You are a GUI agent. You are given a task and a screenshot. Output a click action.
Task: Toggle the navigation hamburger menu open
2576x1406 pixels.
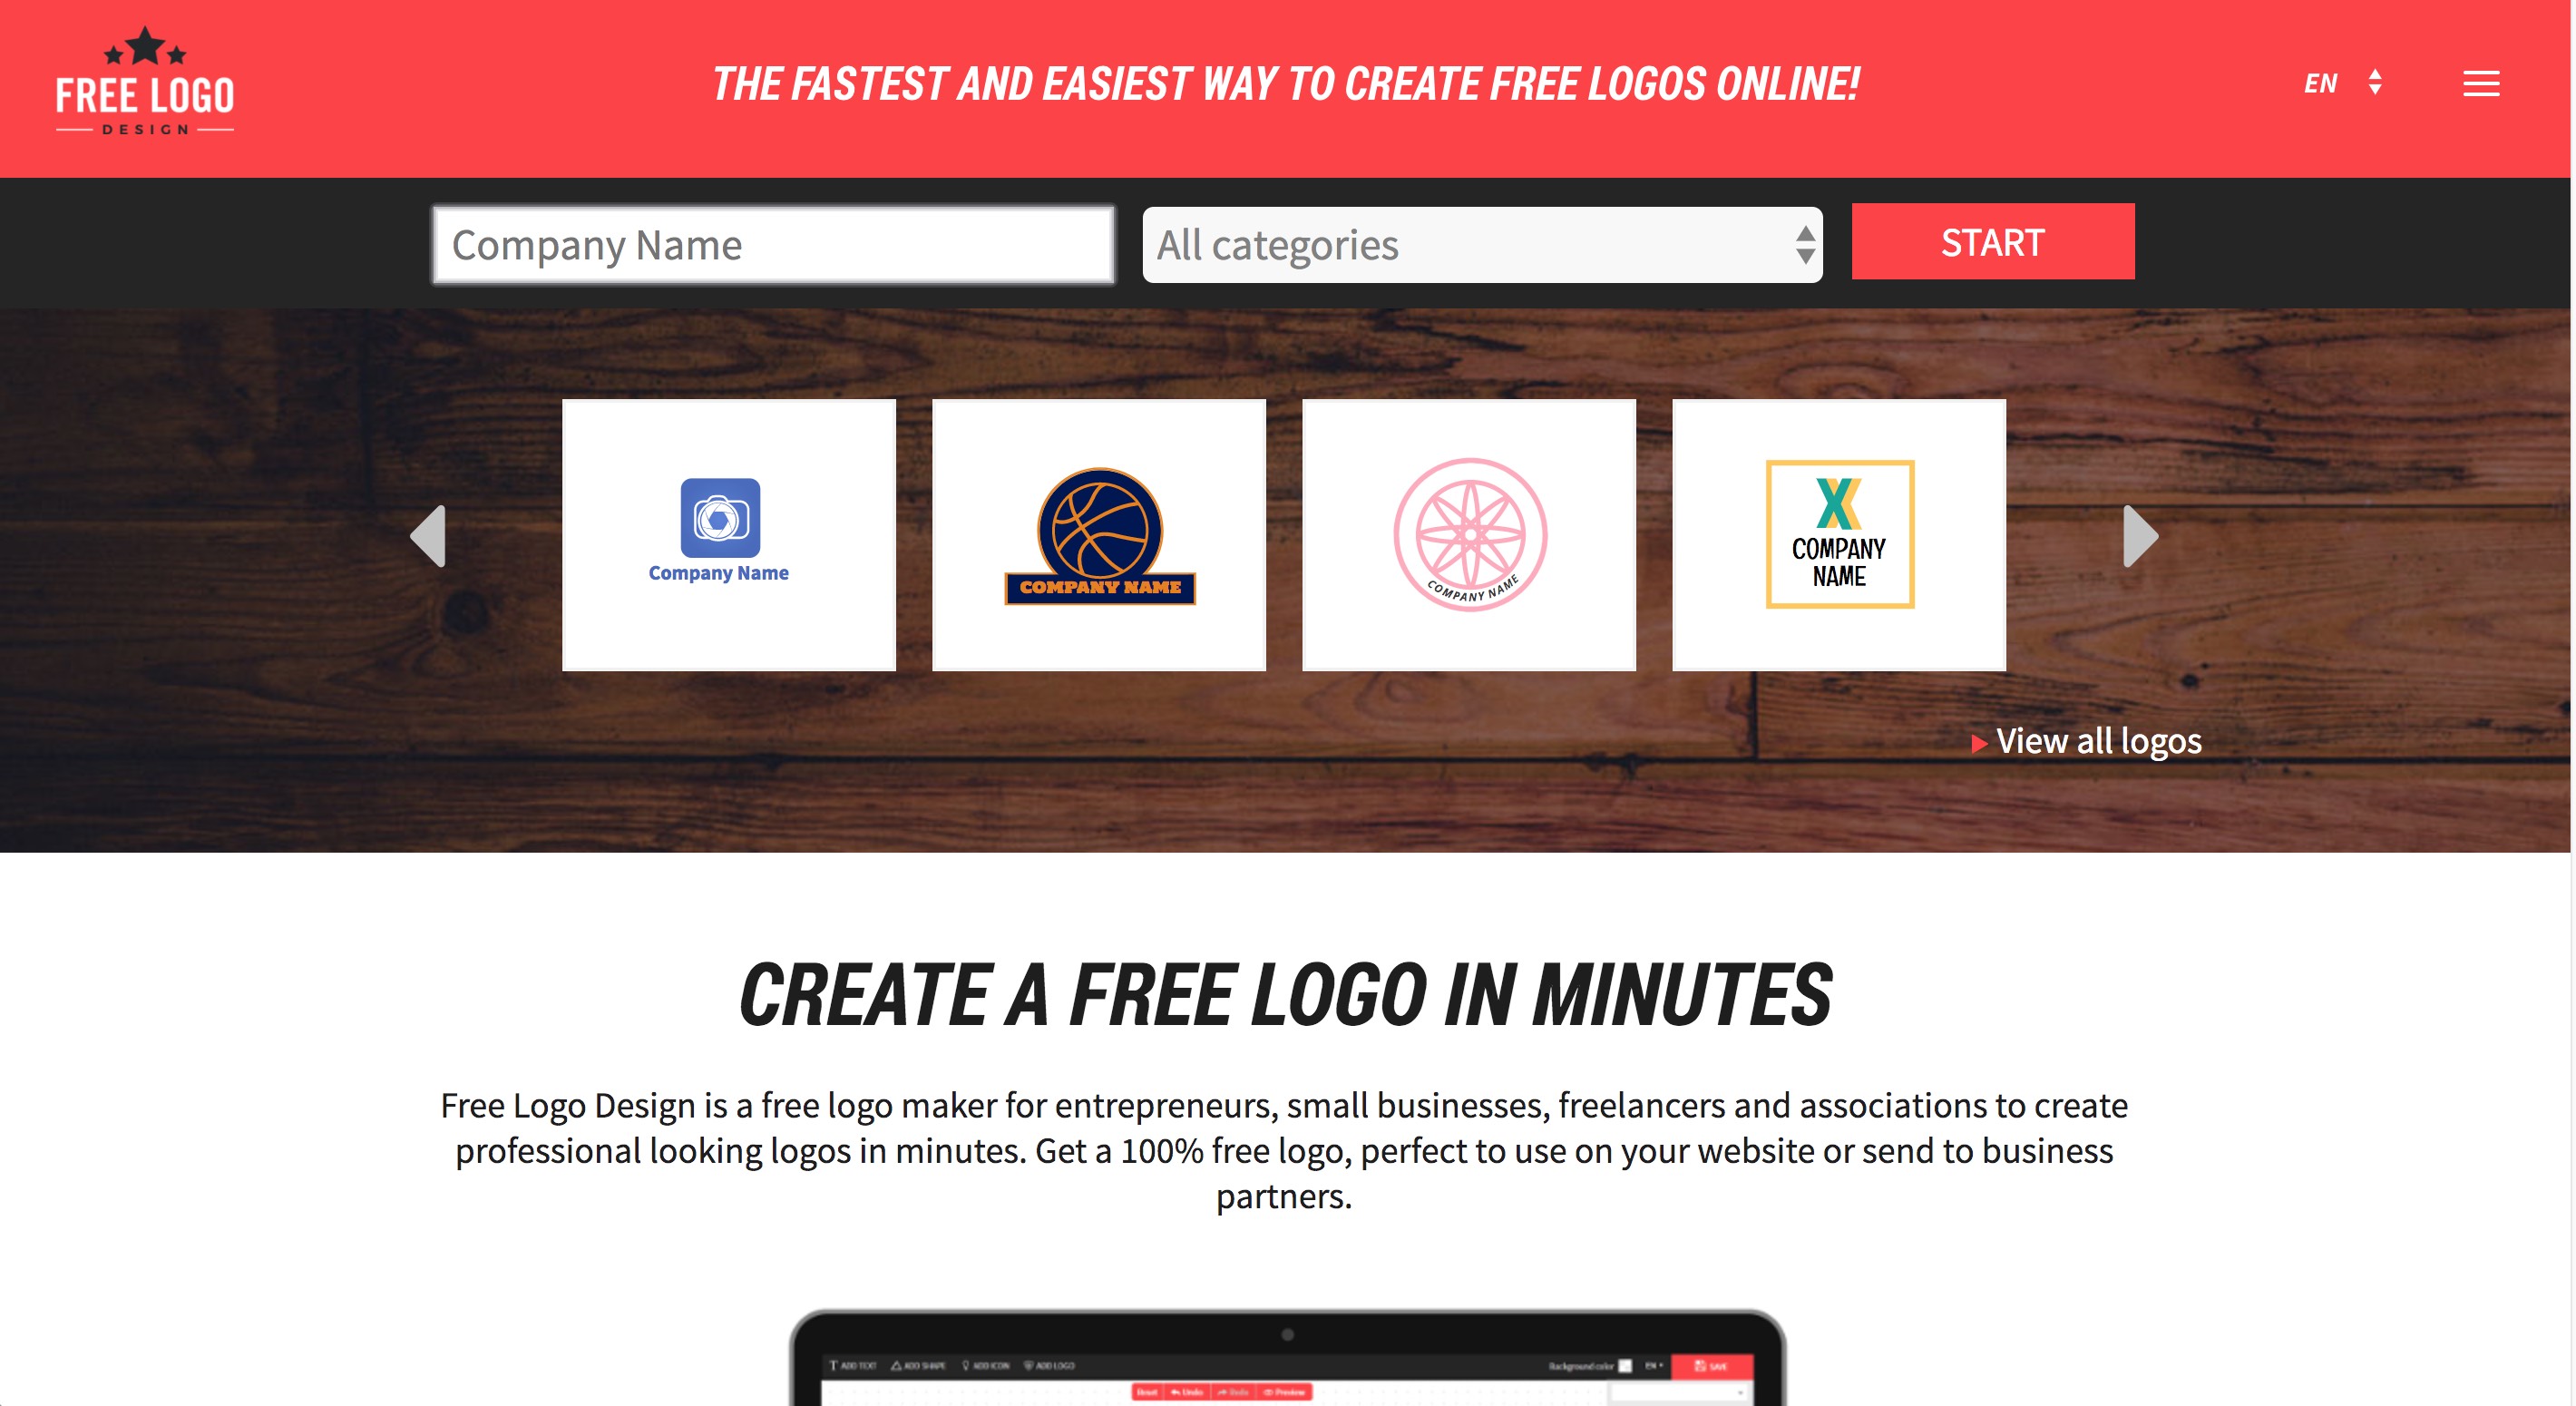click(2481, 83)
